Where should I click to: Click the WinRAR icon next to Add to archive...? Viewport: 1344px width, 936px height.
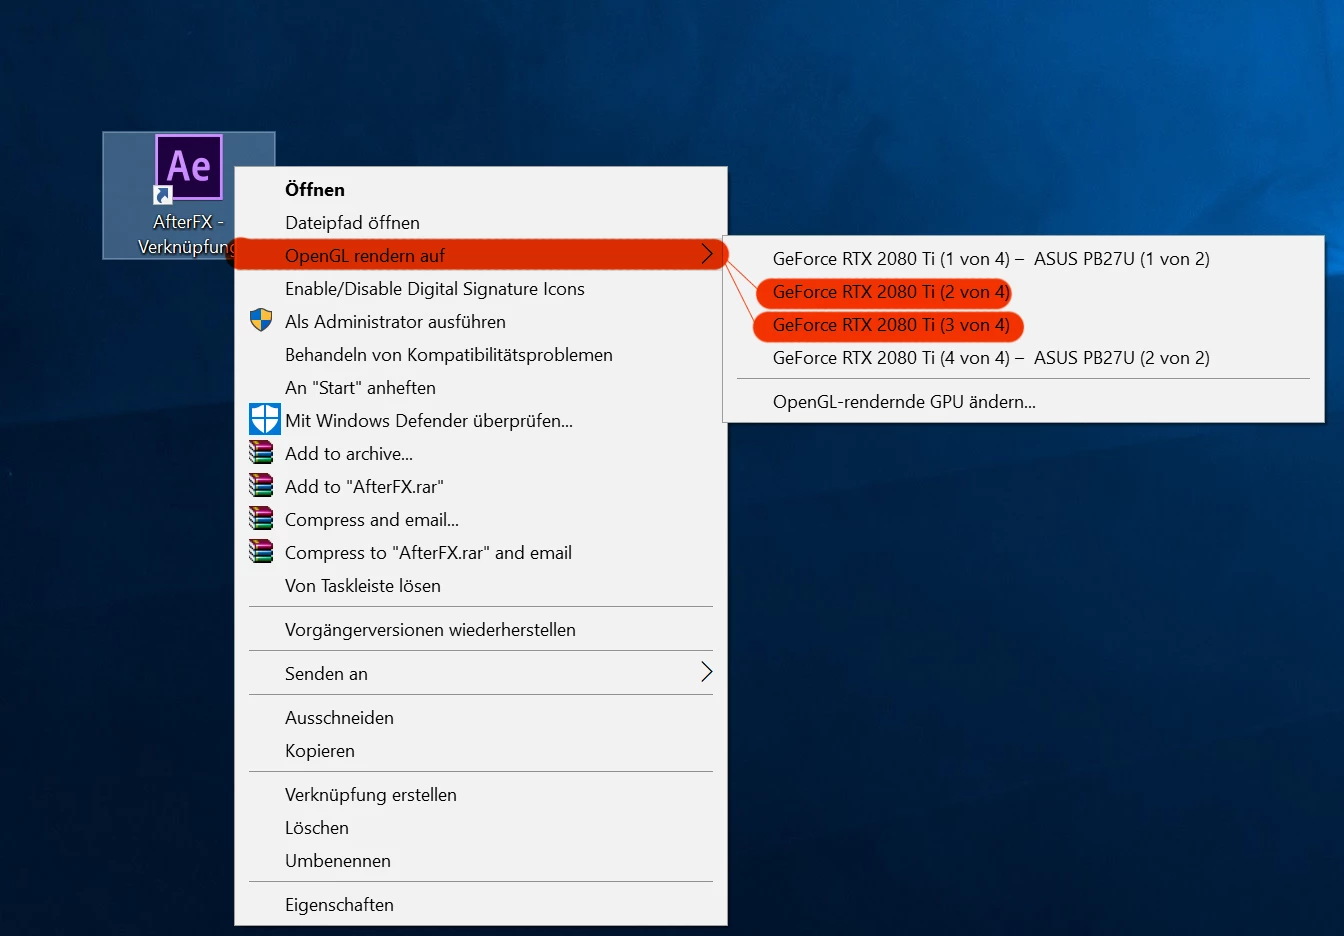click(x=261, y=453)
